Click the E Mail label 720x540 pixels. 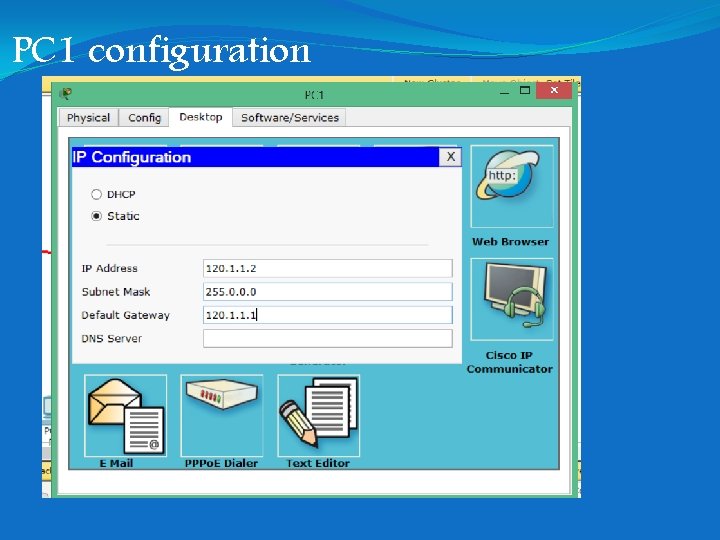[x=116, y=463]
